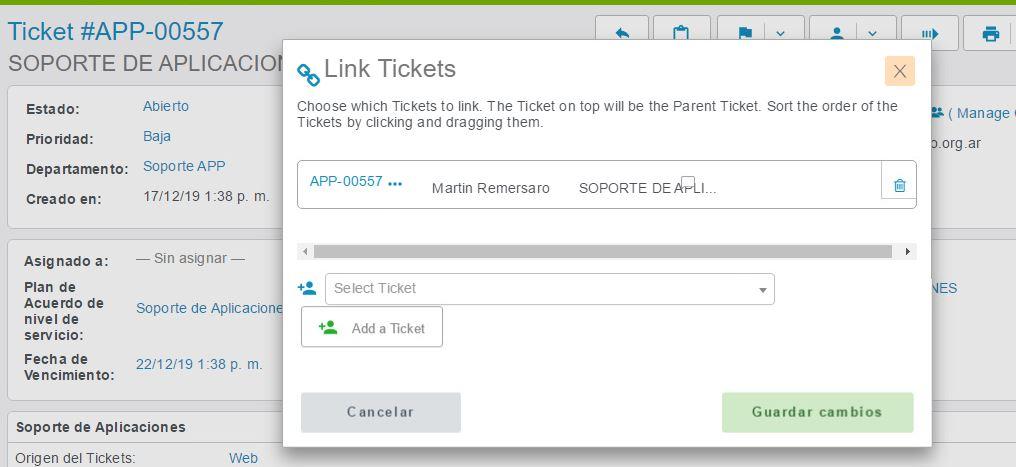This screenshot has height=467, width=1016.
Task: Delete the APP-00557 row with trash icon
Action: tap(899, 185)
